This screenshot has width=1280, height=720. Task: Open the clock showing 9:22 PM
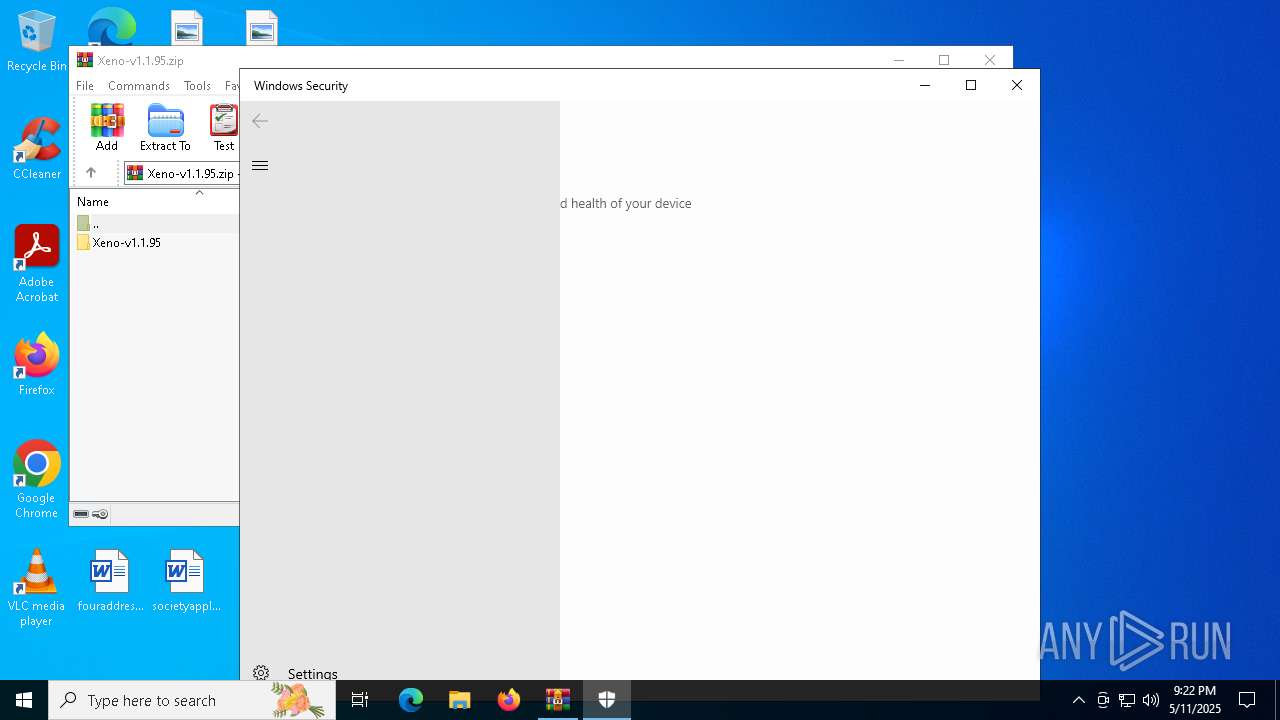[x=1195, y=700]
